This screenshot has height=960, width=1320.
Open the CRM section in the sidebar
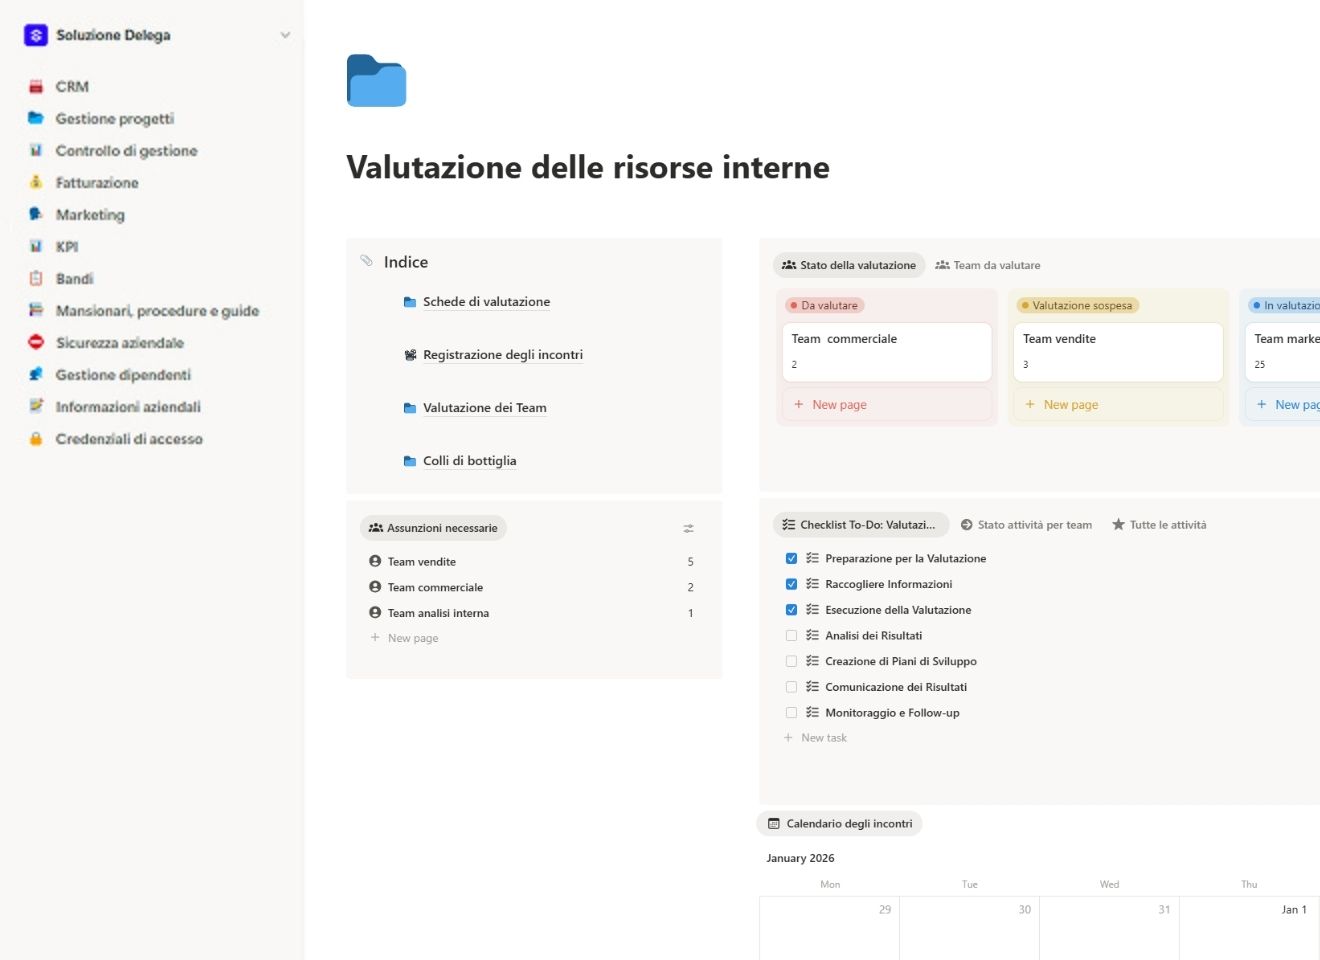pos(72,86)
